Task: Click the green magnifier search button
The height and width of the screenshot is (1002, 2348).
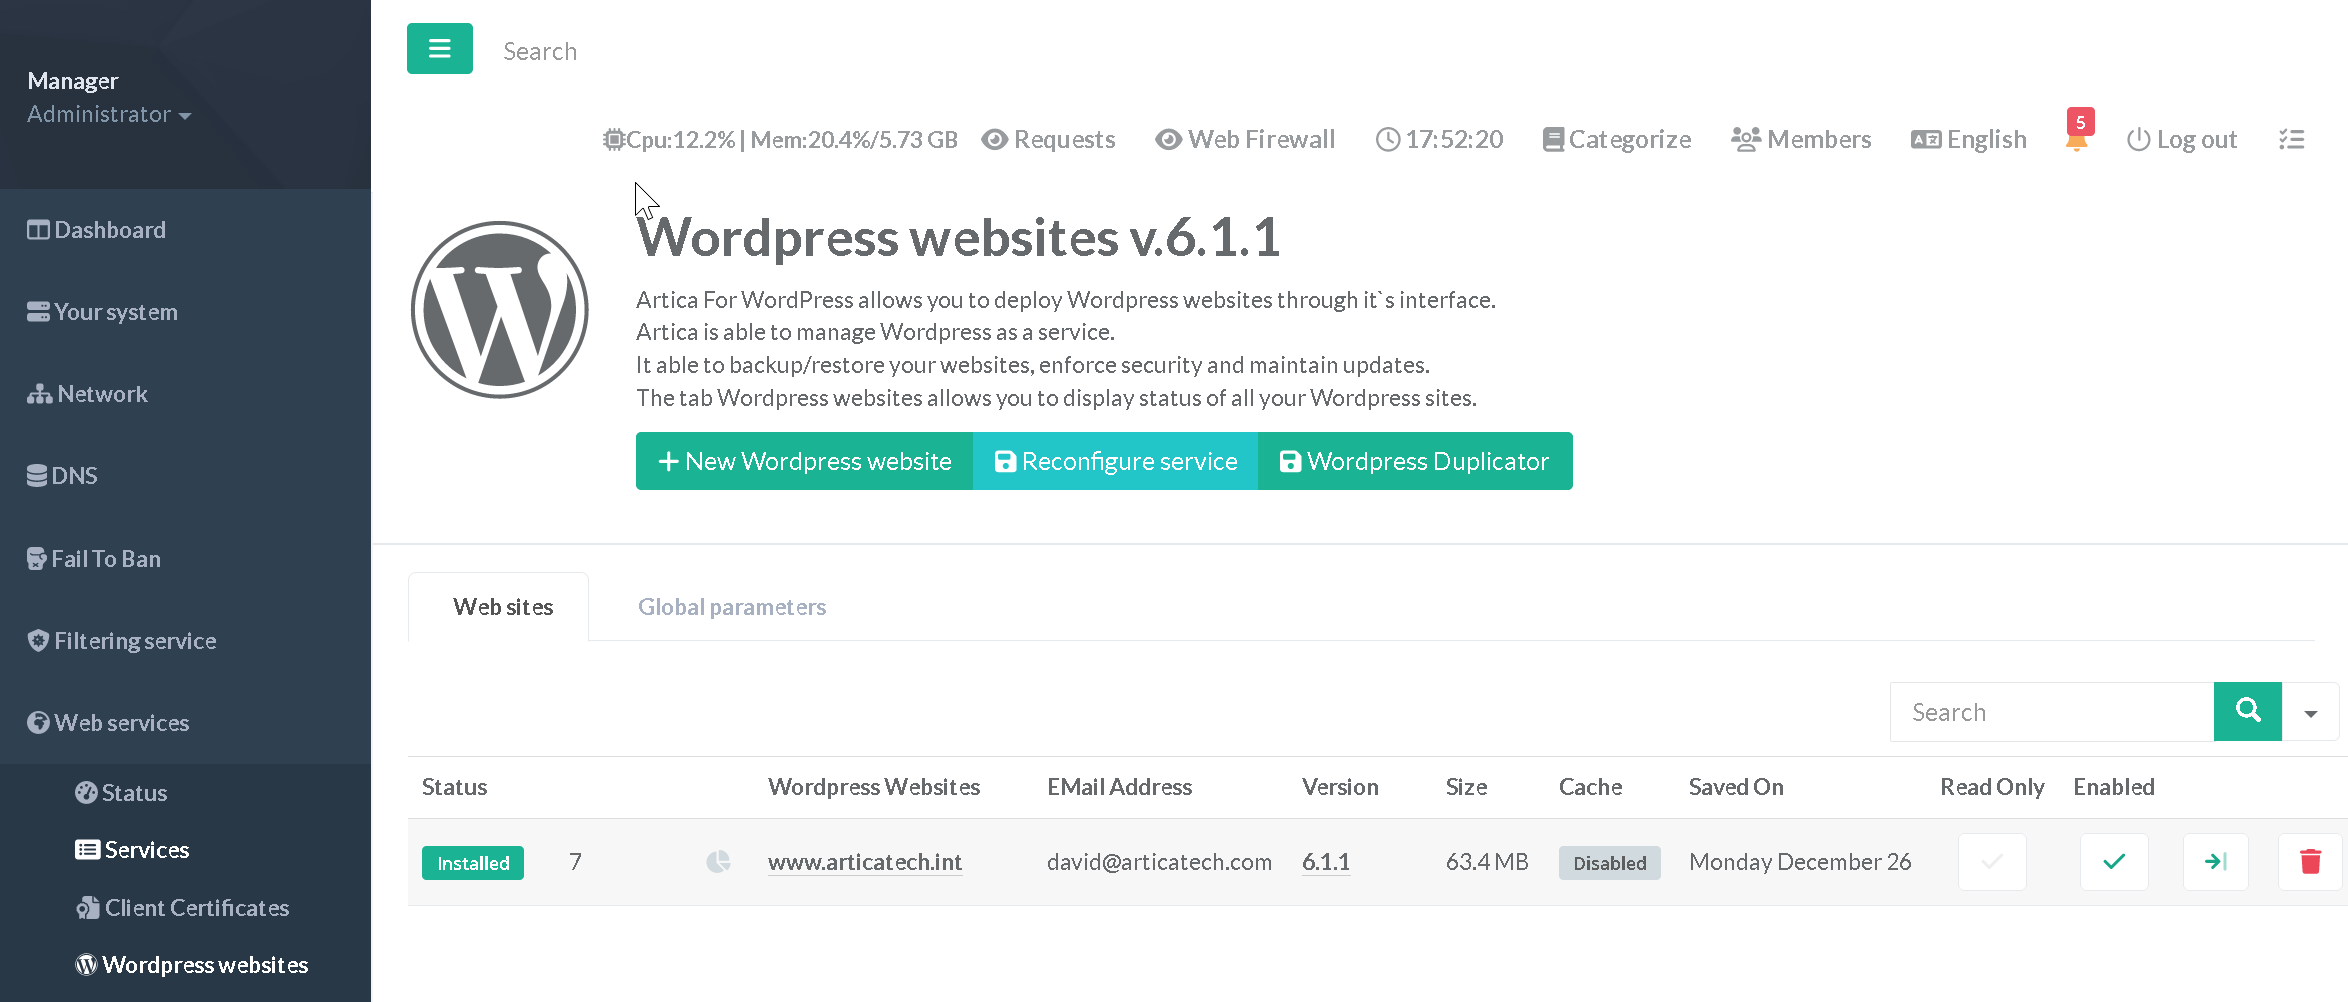Action: 2247,712
